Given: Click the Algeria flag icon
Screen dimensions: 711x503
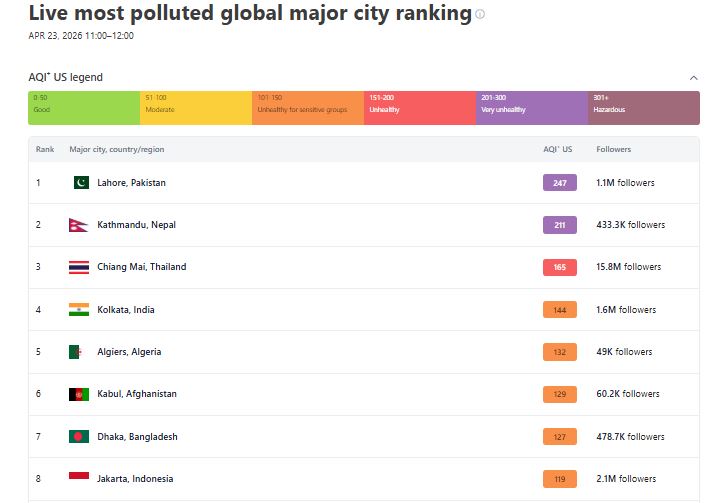Looking at the screenshot, I should tap(78, 352).
